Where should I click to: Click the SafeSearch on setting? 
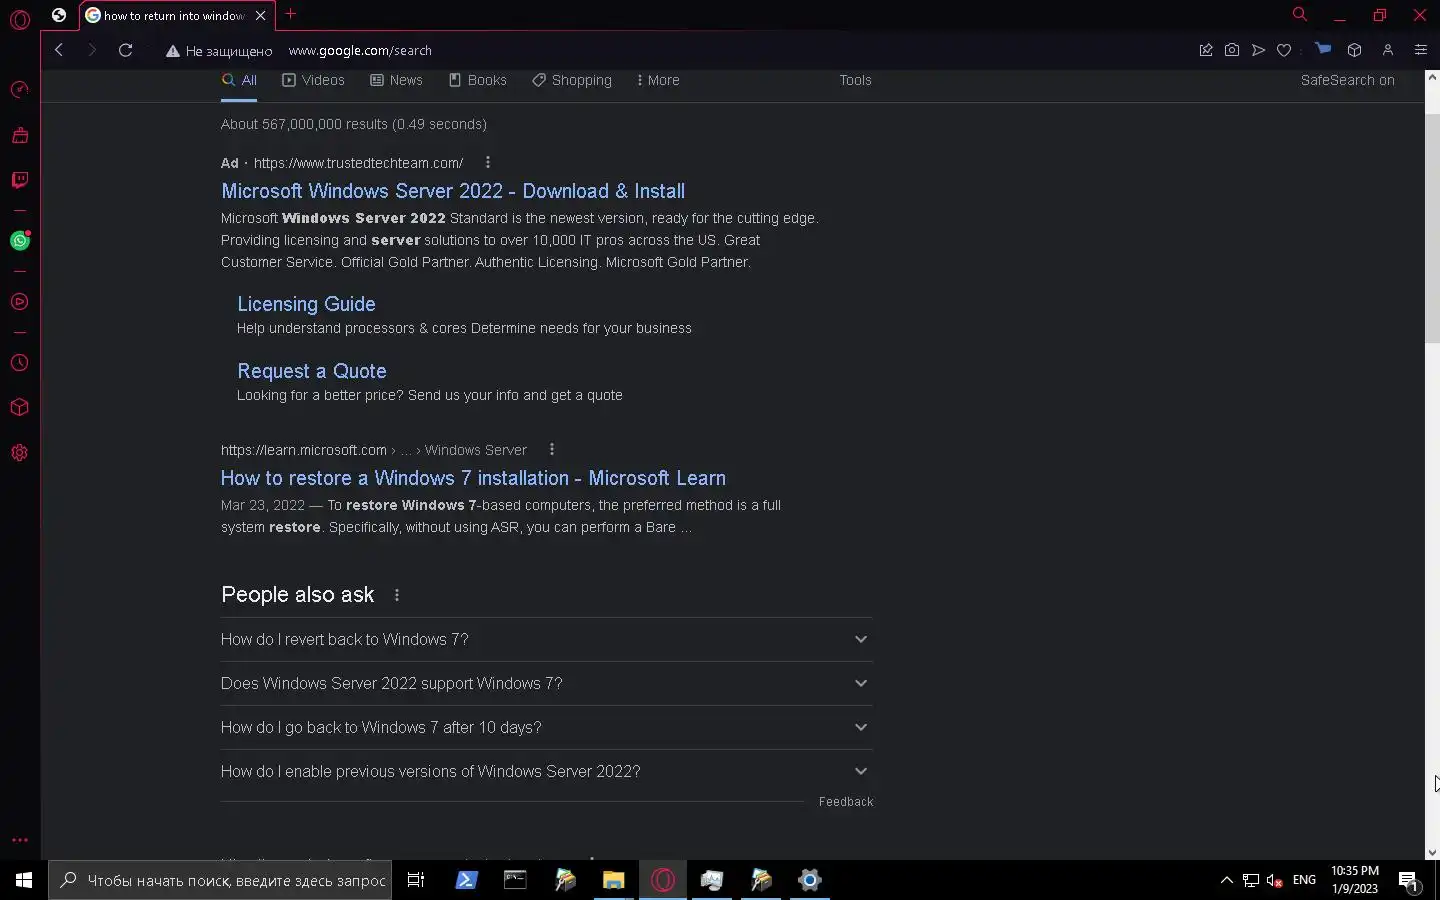[1347, 80]
